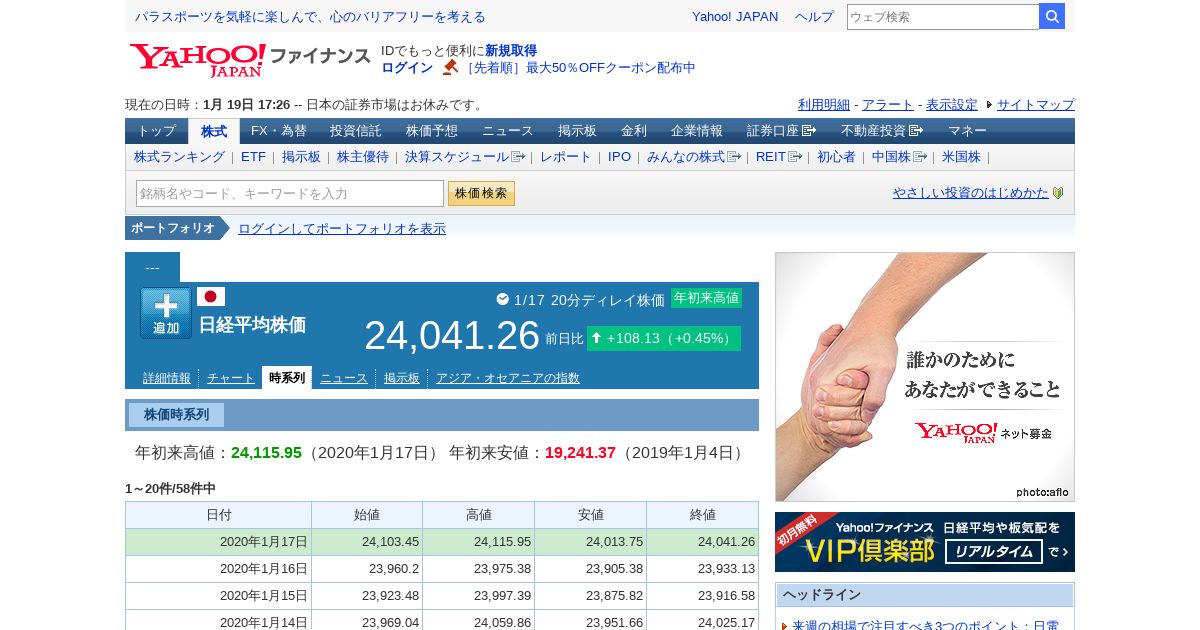This screenshot has height=630, width=1200.
Task: Select the 株式 menu tab
Action: (x=214, y=131)
